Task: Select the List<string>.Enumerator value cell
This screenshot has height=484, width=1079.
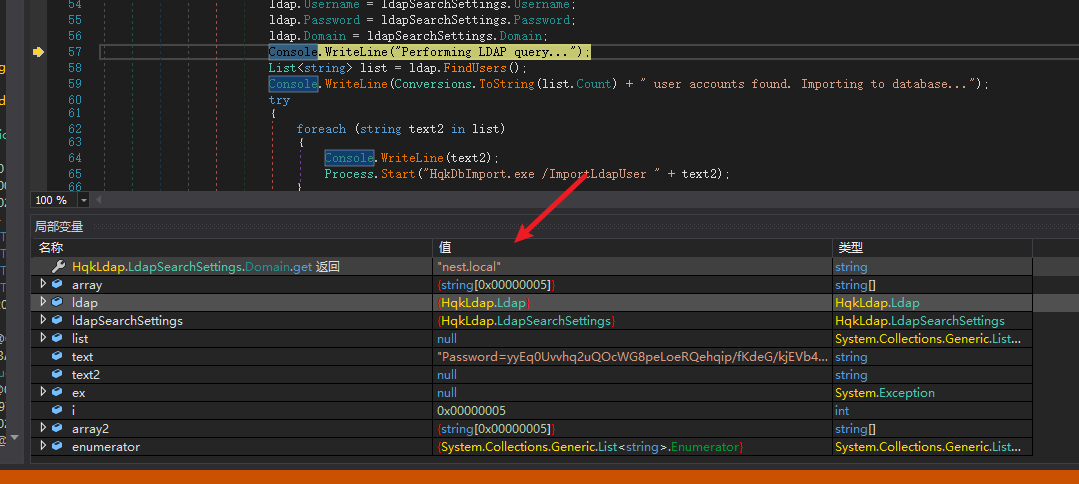Action: (x=632, y=446)
